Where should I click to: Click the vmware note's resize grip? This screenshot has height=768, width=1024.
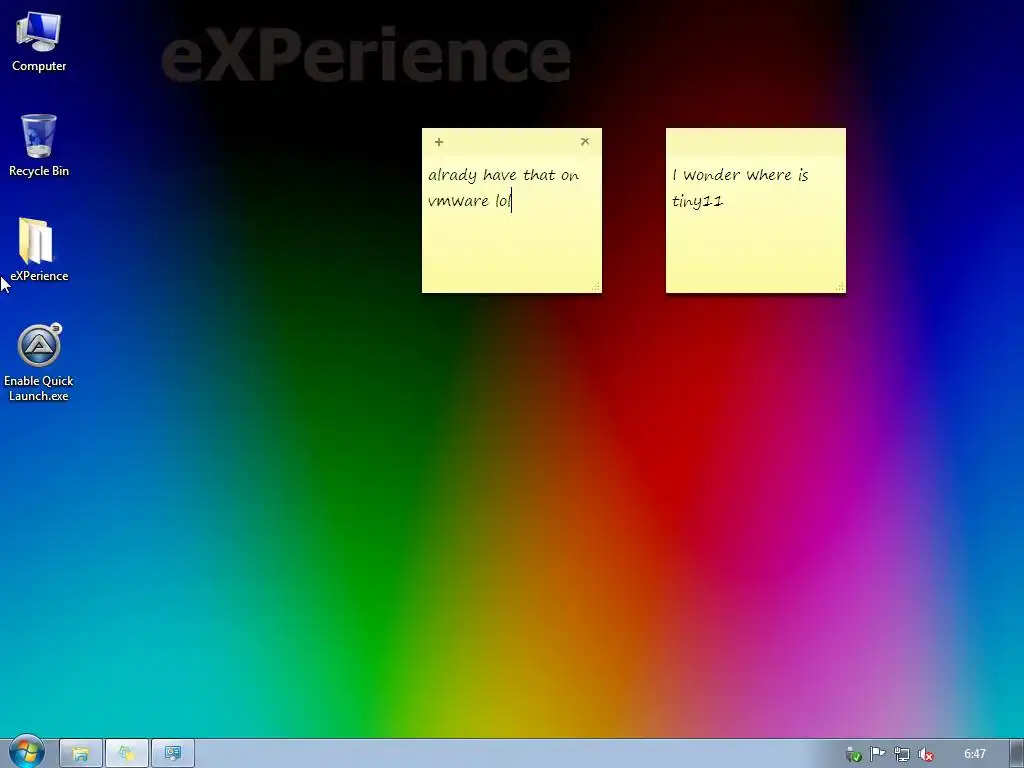click(596, 287)
